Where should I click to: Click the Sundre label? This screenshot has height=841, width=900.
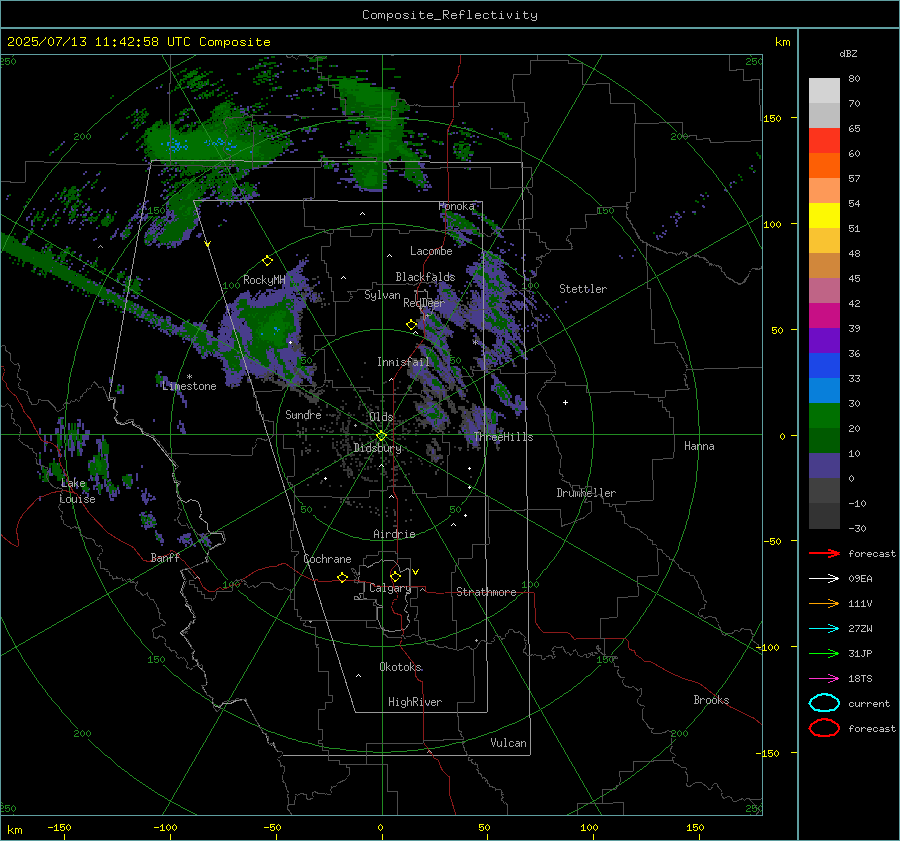click(x=303, y=414)
